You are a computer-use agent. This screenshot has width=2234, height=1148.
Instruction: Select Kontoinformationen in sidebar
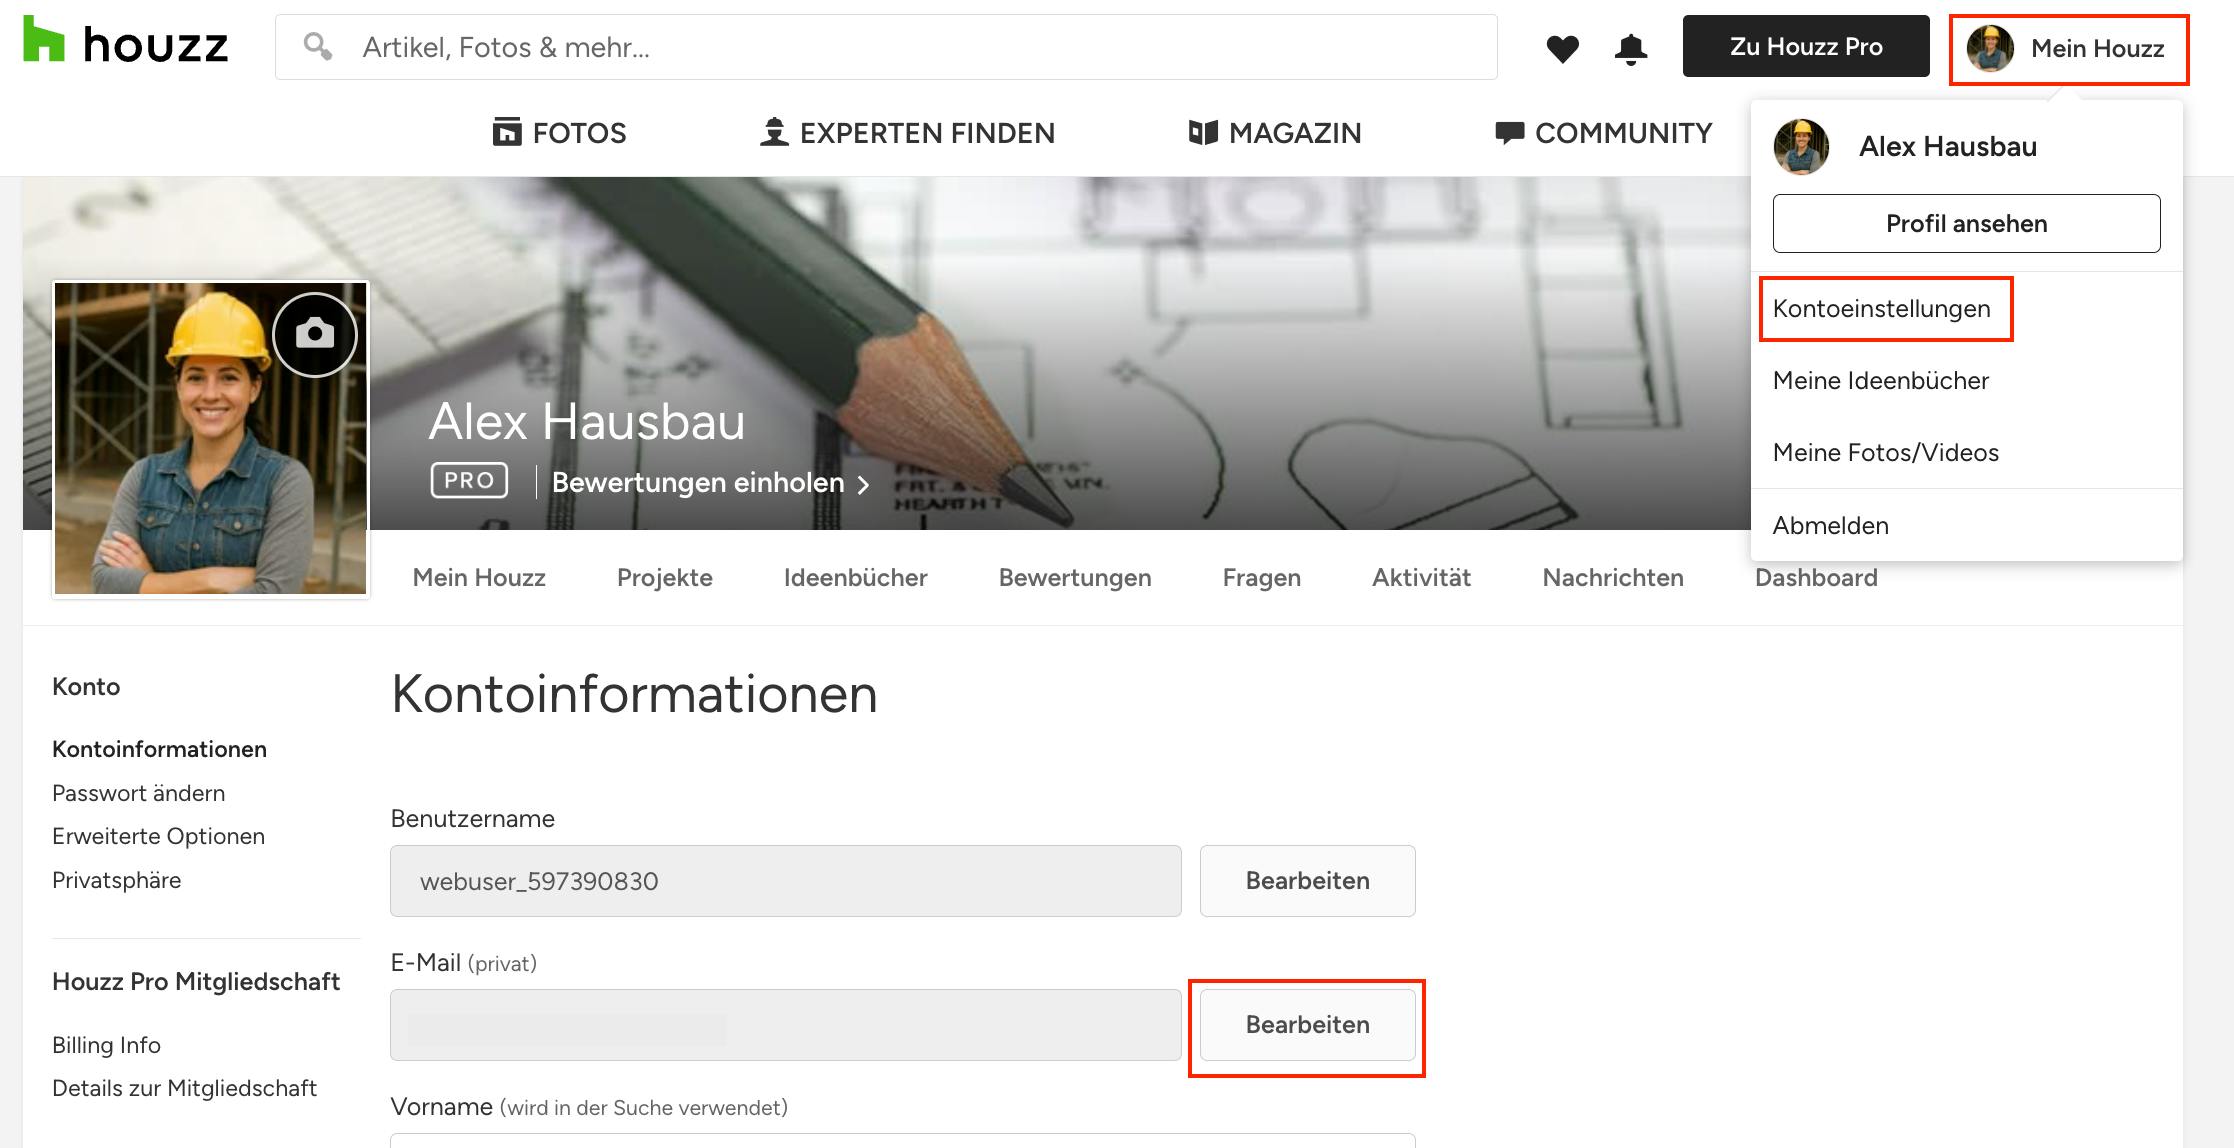[x=159, y=749]
